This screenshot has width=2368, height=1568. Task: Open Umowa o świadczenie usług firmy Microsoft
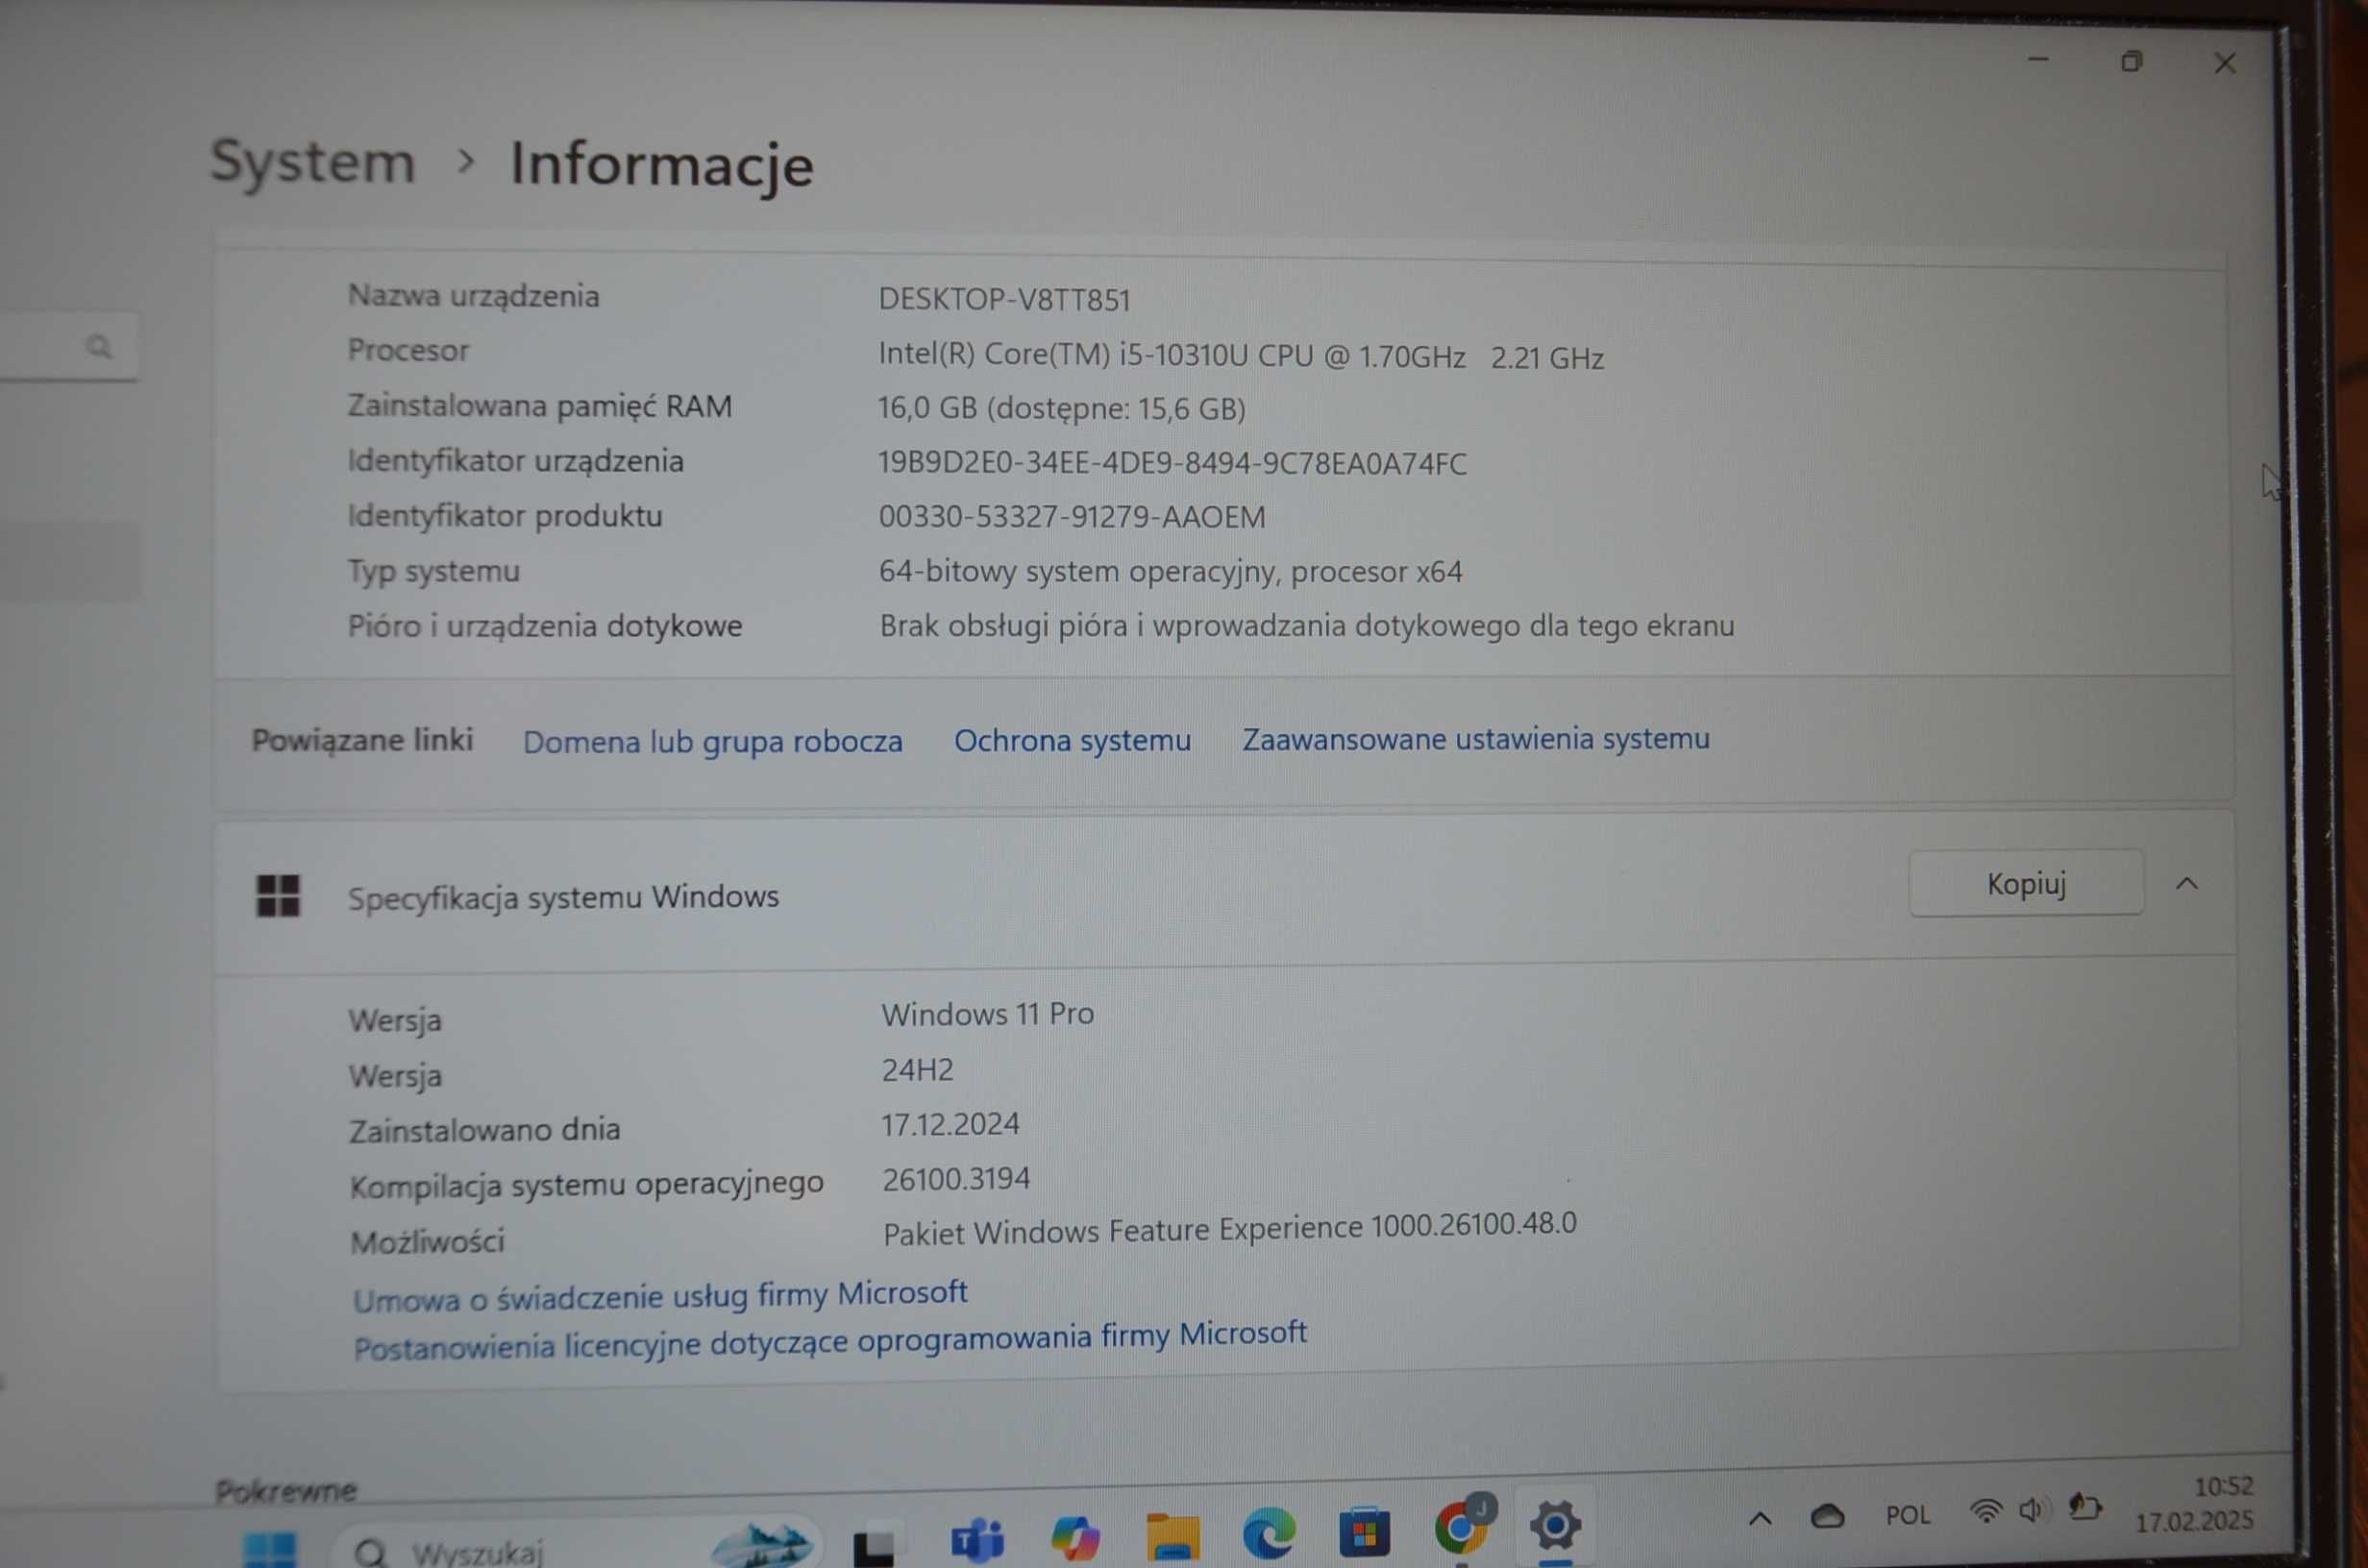click(x=660, y=1297)
